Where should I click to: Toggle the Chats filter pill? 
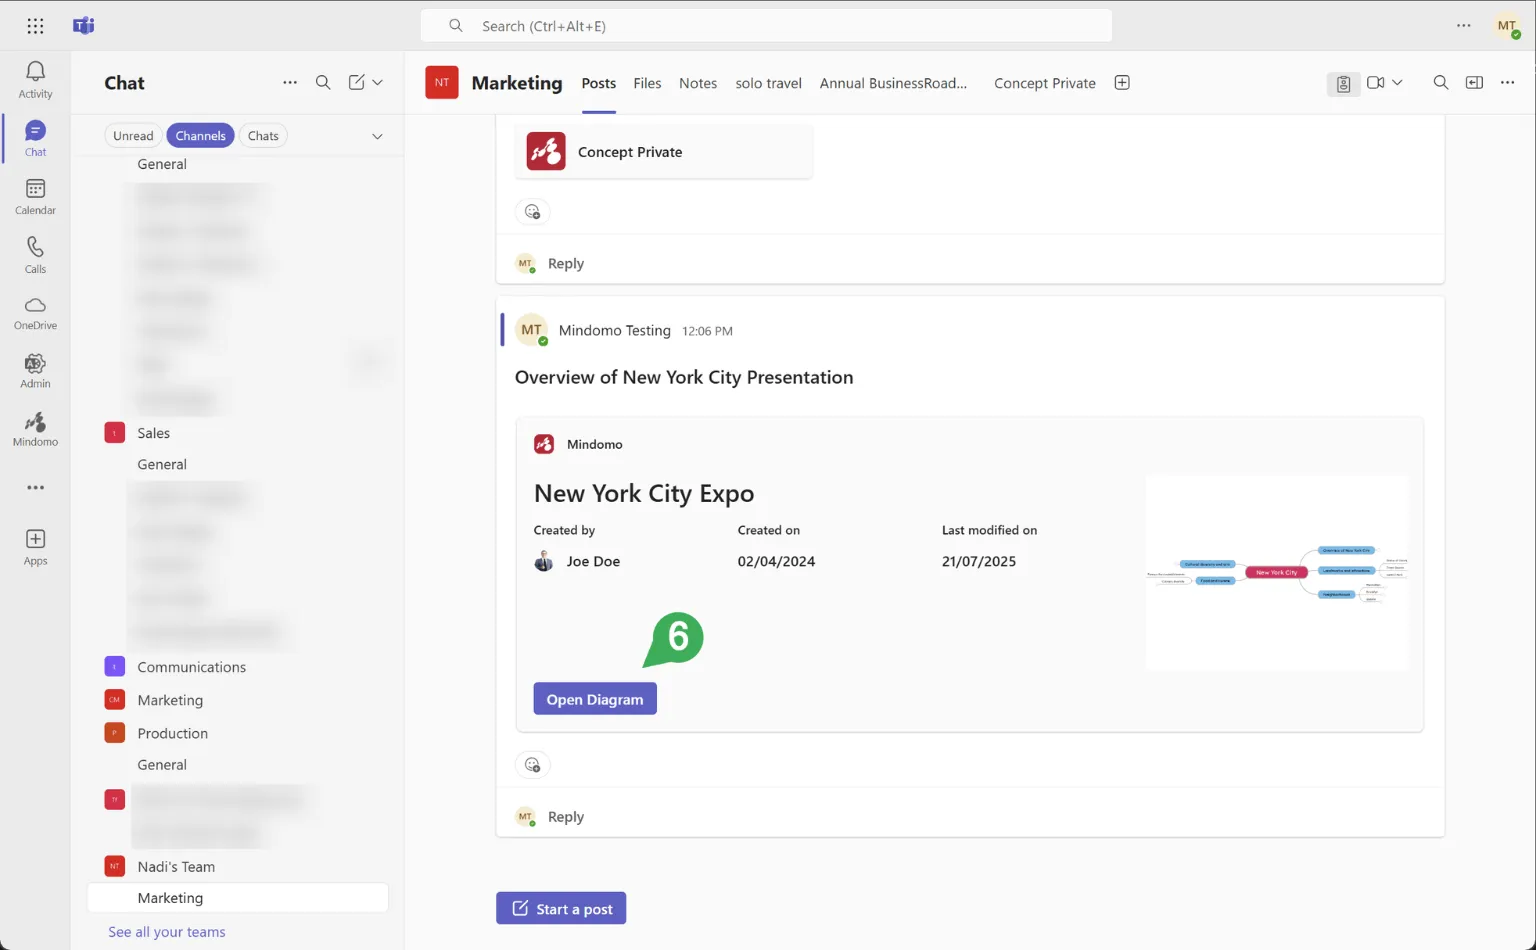[x=263, y=136]
